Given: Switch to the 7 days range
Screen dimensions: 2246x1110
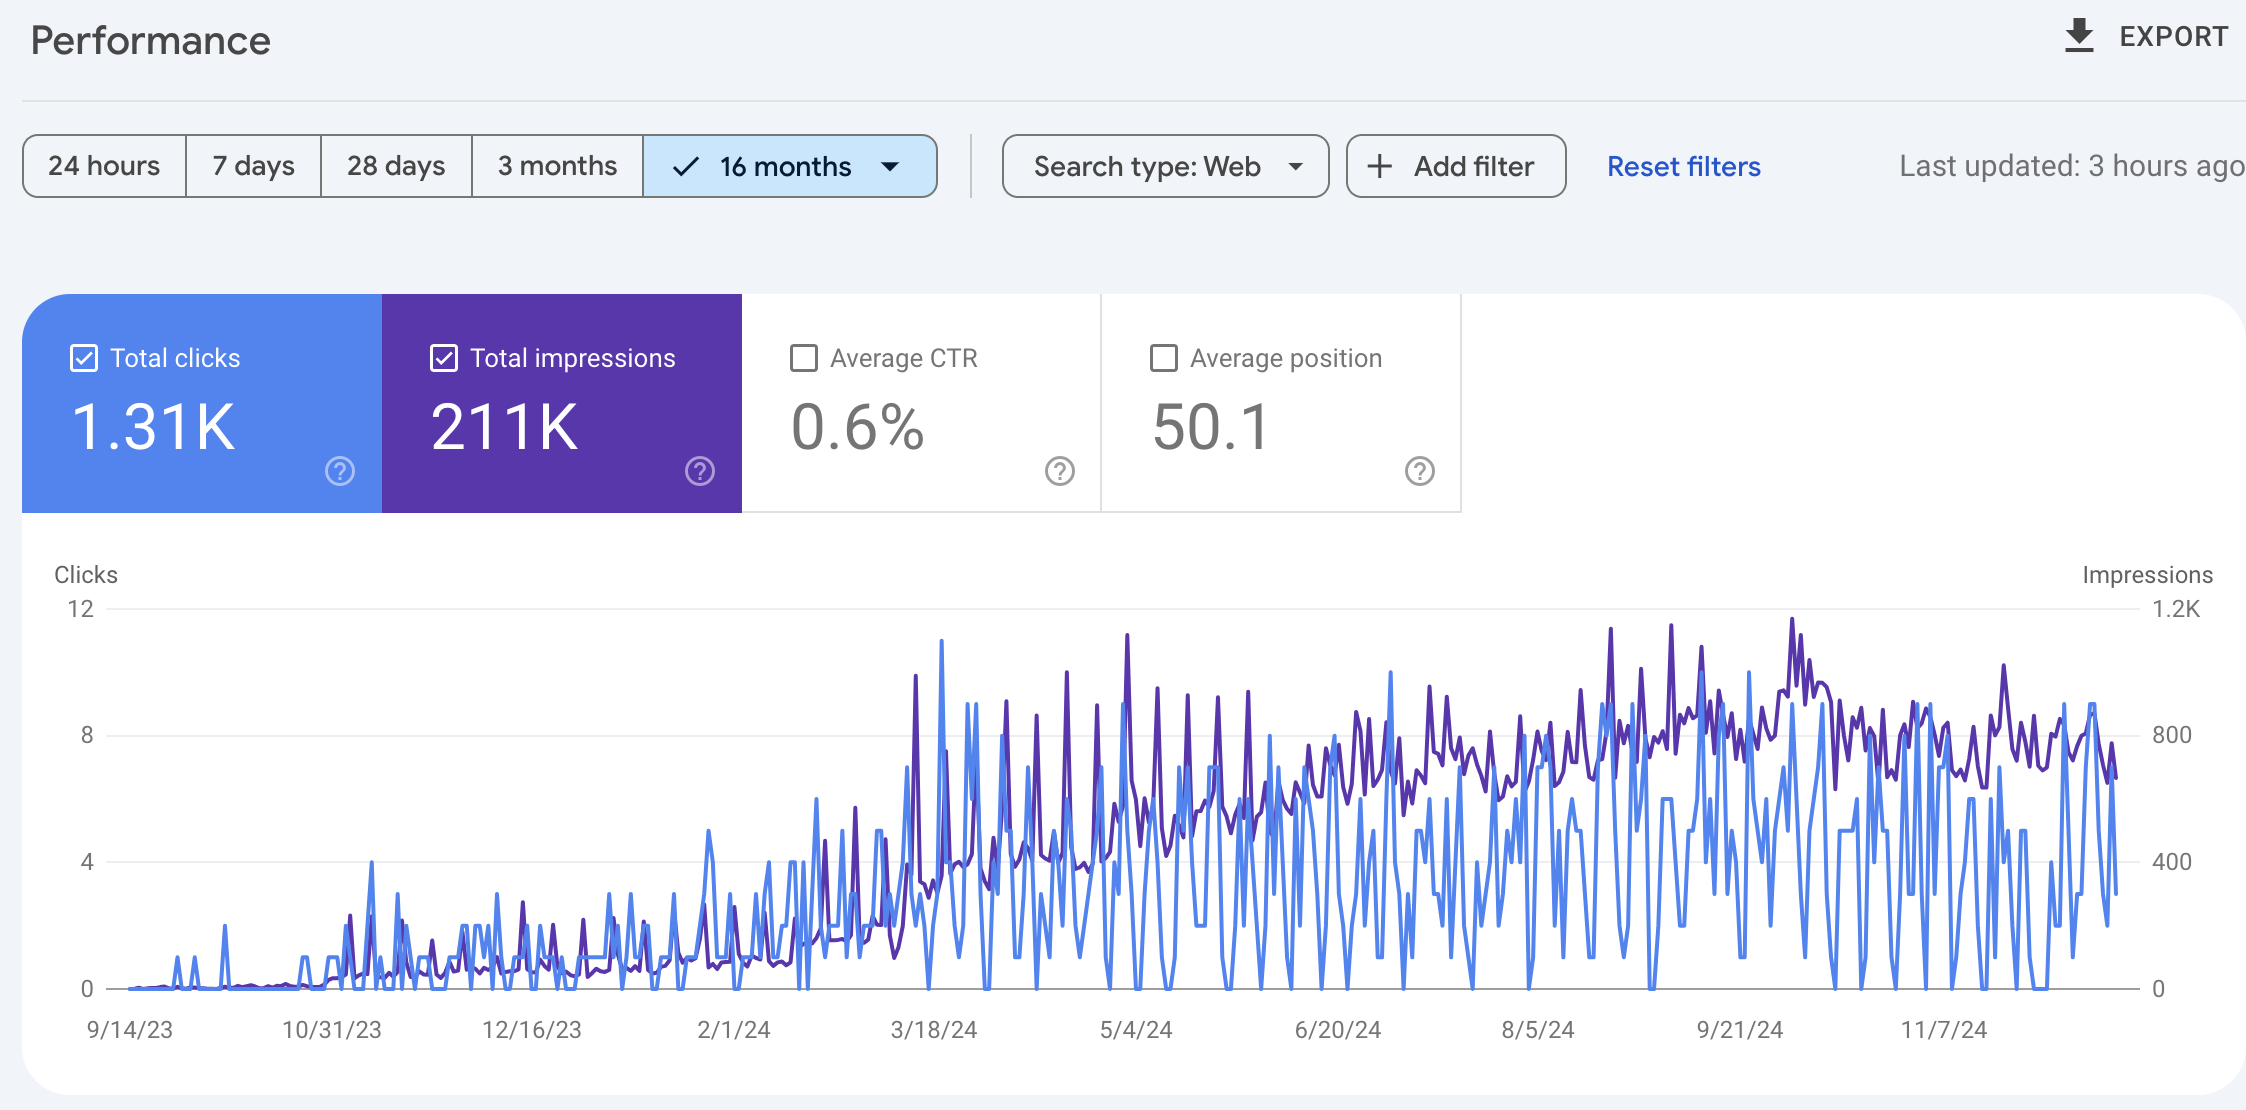Looking at the screenshot, I should (x=253, y=166).
